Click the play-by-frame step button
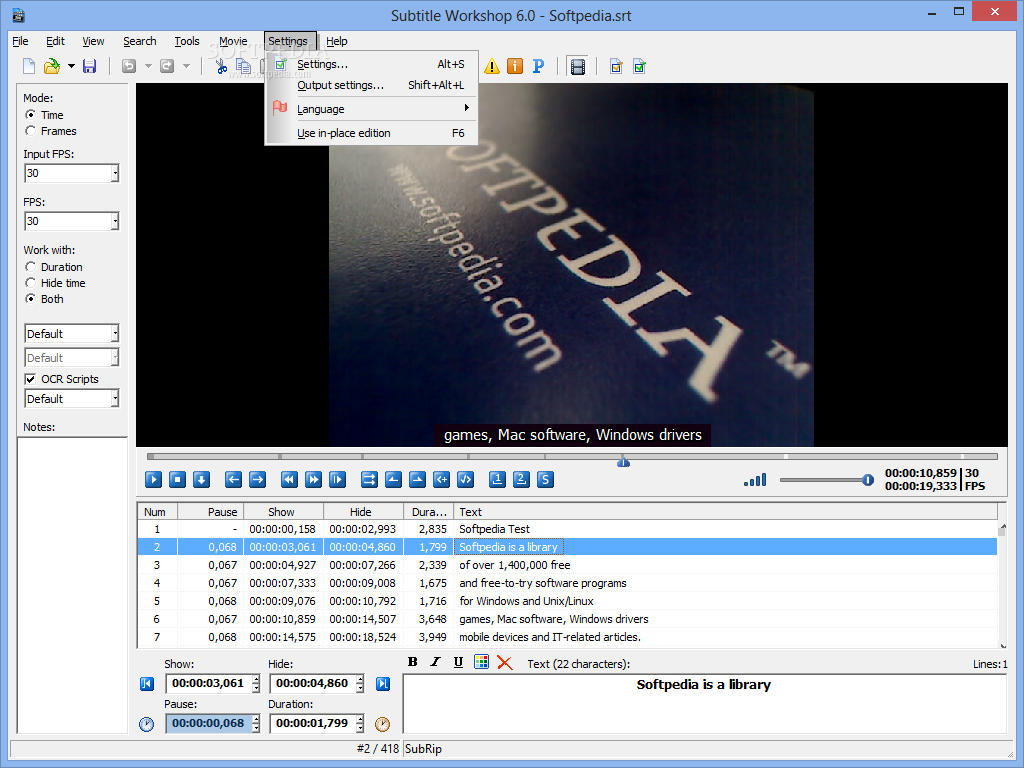The height and width of the screenshot is (768, 1024). click(x=337, y=479)
